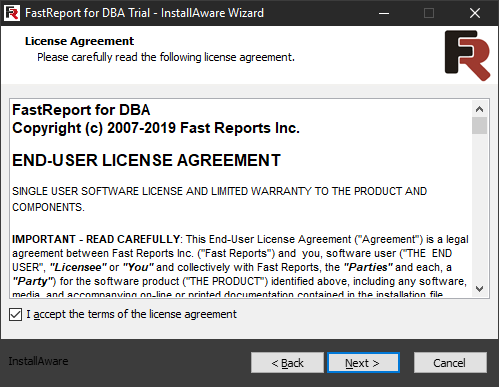Click 'Please carefully read the following' subtitle

[166, 57]
